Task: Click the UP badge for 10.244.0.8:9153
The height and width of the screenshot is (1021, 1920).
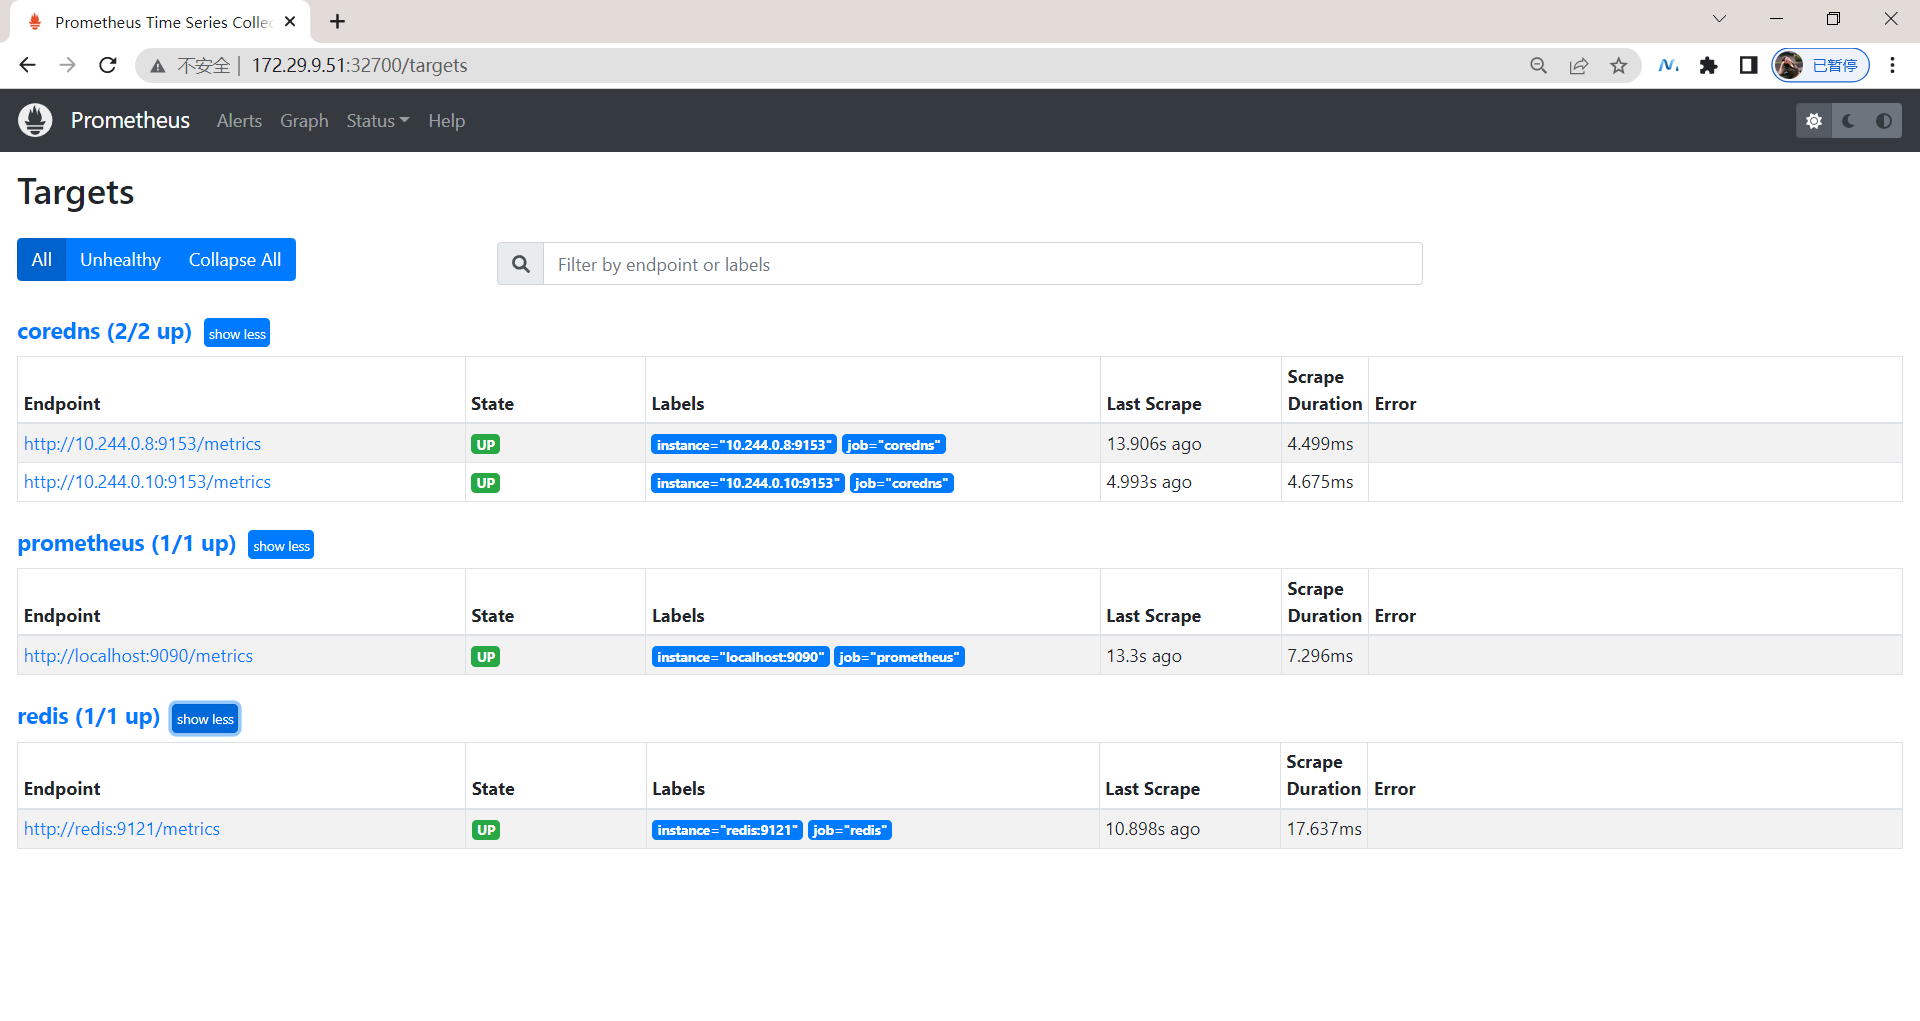Action: [x=486, y=445]
